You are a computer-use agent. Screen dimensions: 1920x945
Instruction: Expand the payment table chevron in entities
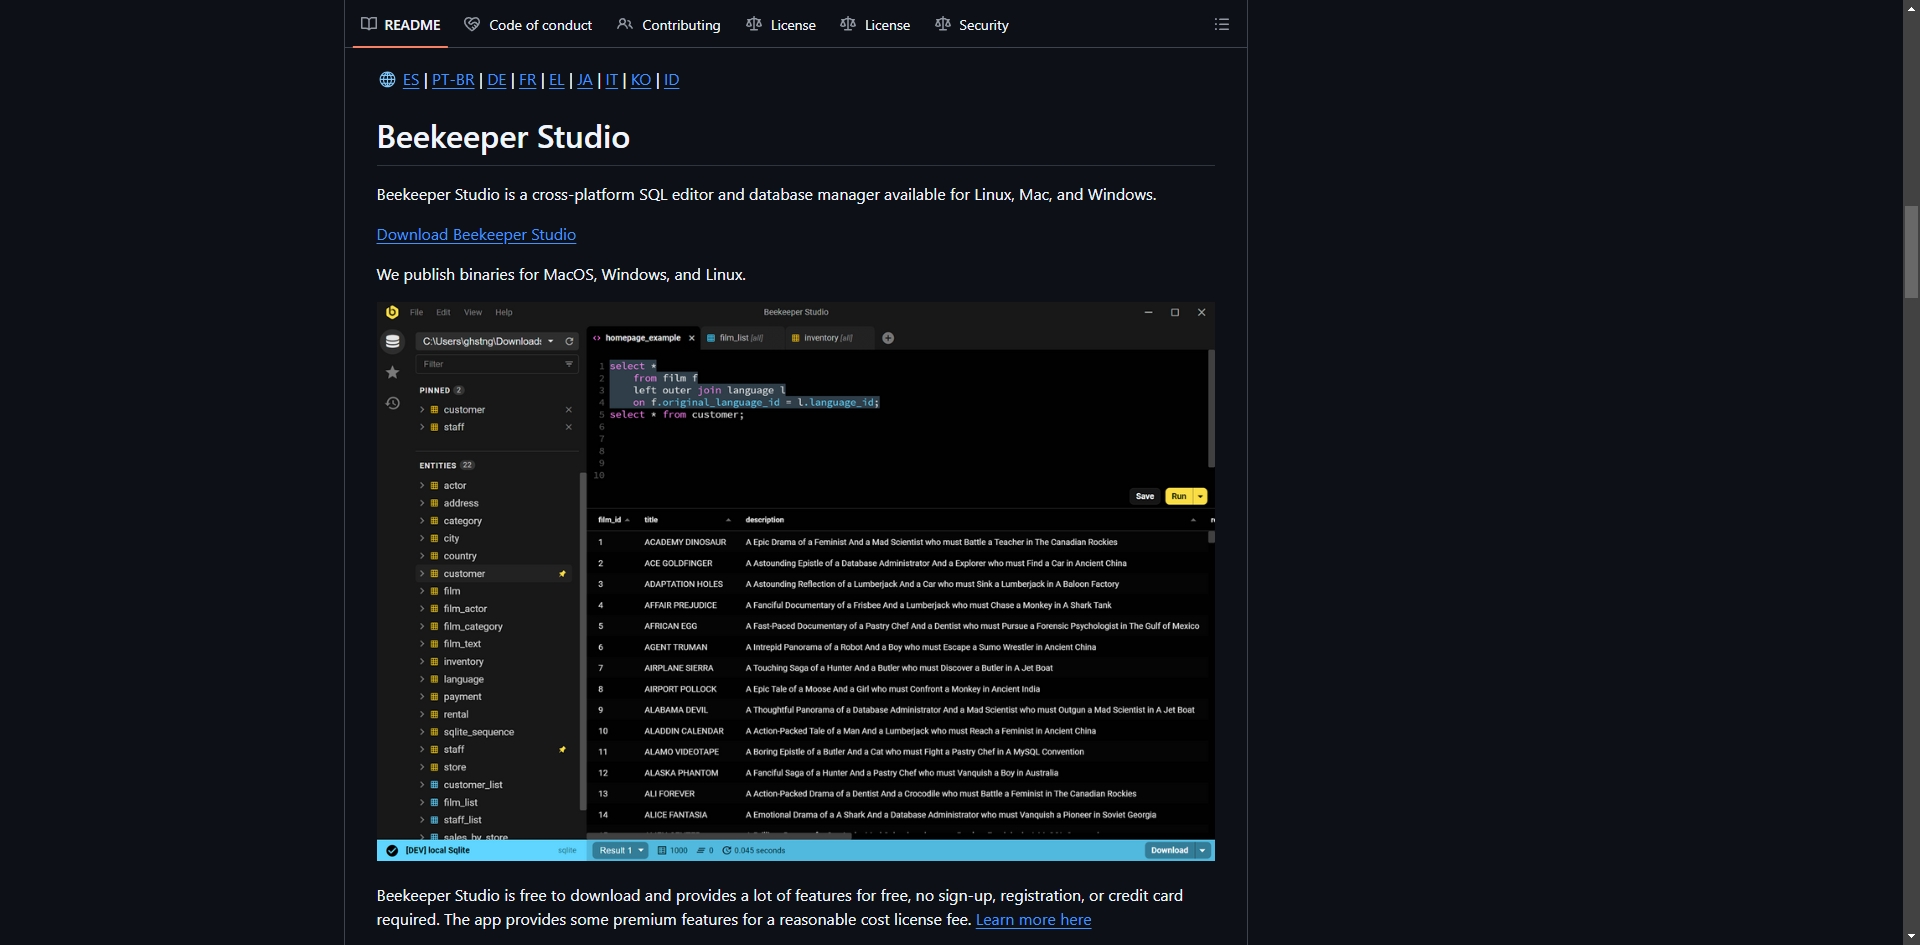[x=422, y=697]
